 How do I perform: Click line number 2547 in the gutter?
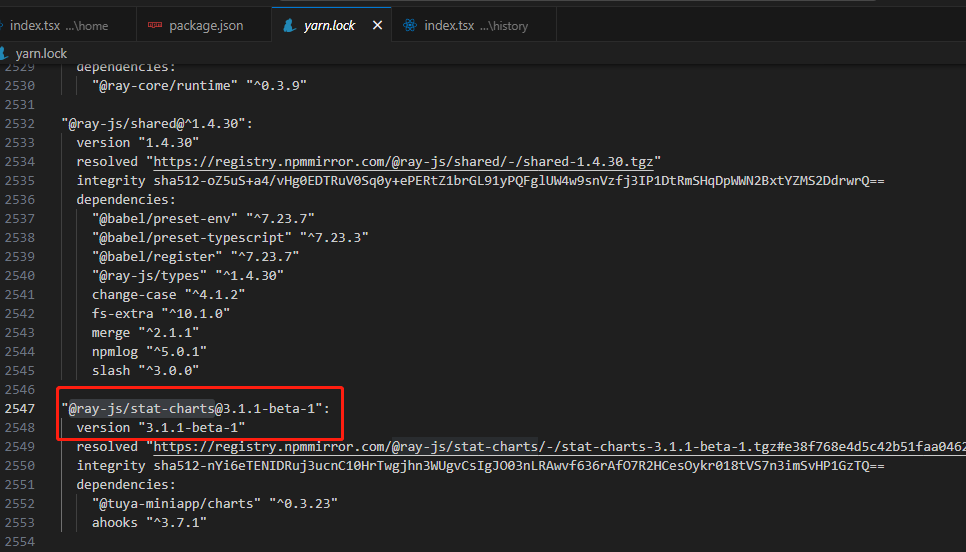pos(20,409)
